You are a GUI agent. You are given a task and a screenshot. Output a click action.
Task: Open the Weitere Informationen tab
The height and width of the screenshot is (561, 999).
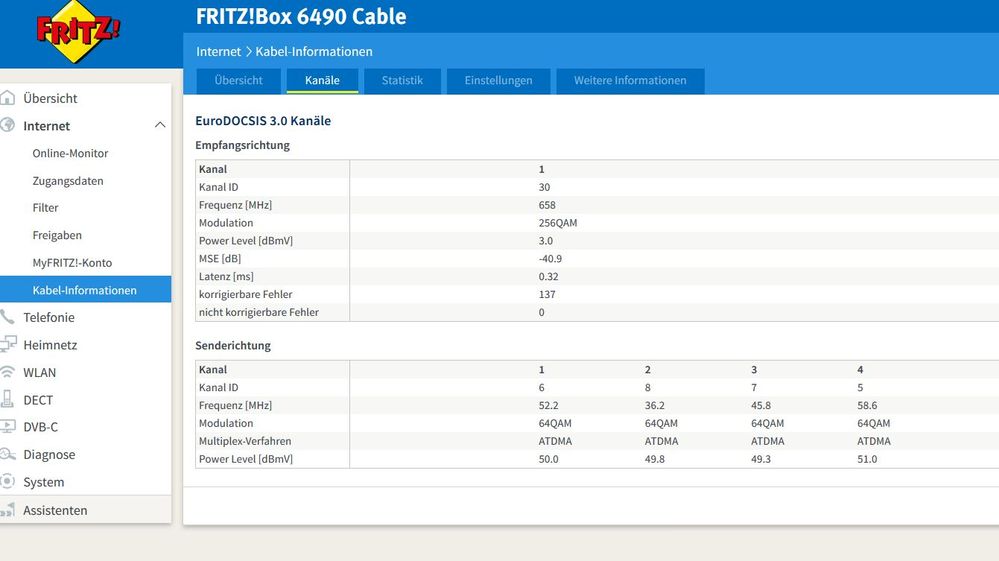pyautogui.click(x=630, y=81)
